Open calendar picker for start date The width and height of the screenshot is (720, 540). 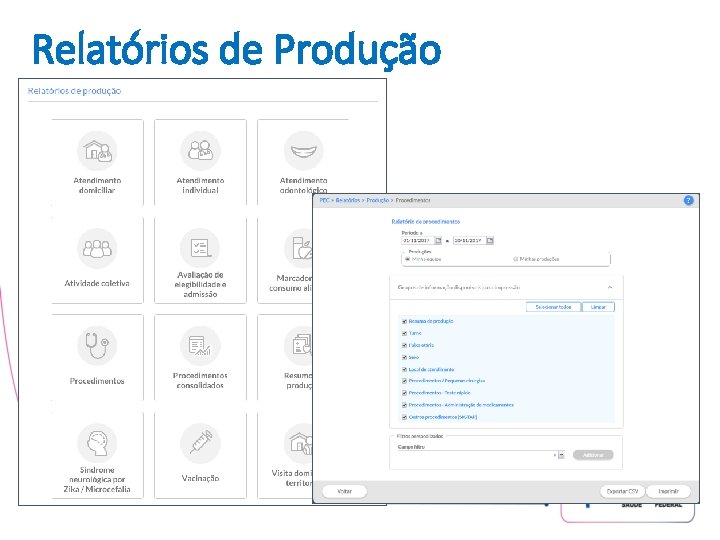tap(438, 241)
